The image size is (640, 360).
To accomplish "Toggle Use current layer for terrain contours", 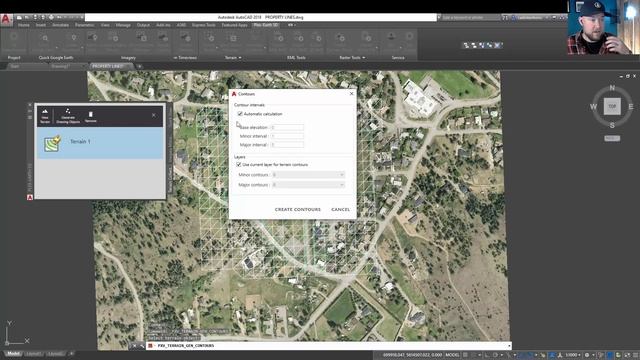I will pos(239,164).
